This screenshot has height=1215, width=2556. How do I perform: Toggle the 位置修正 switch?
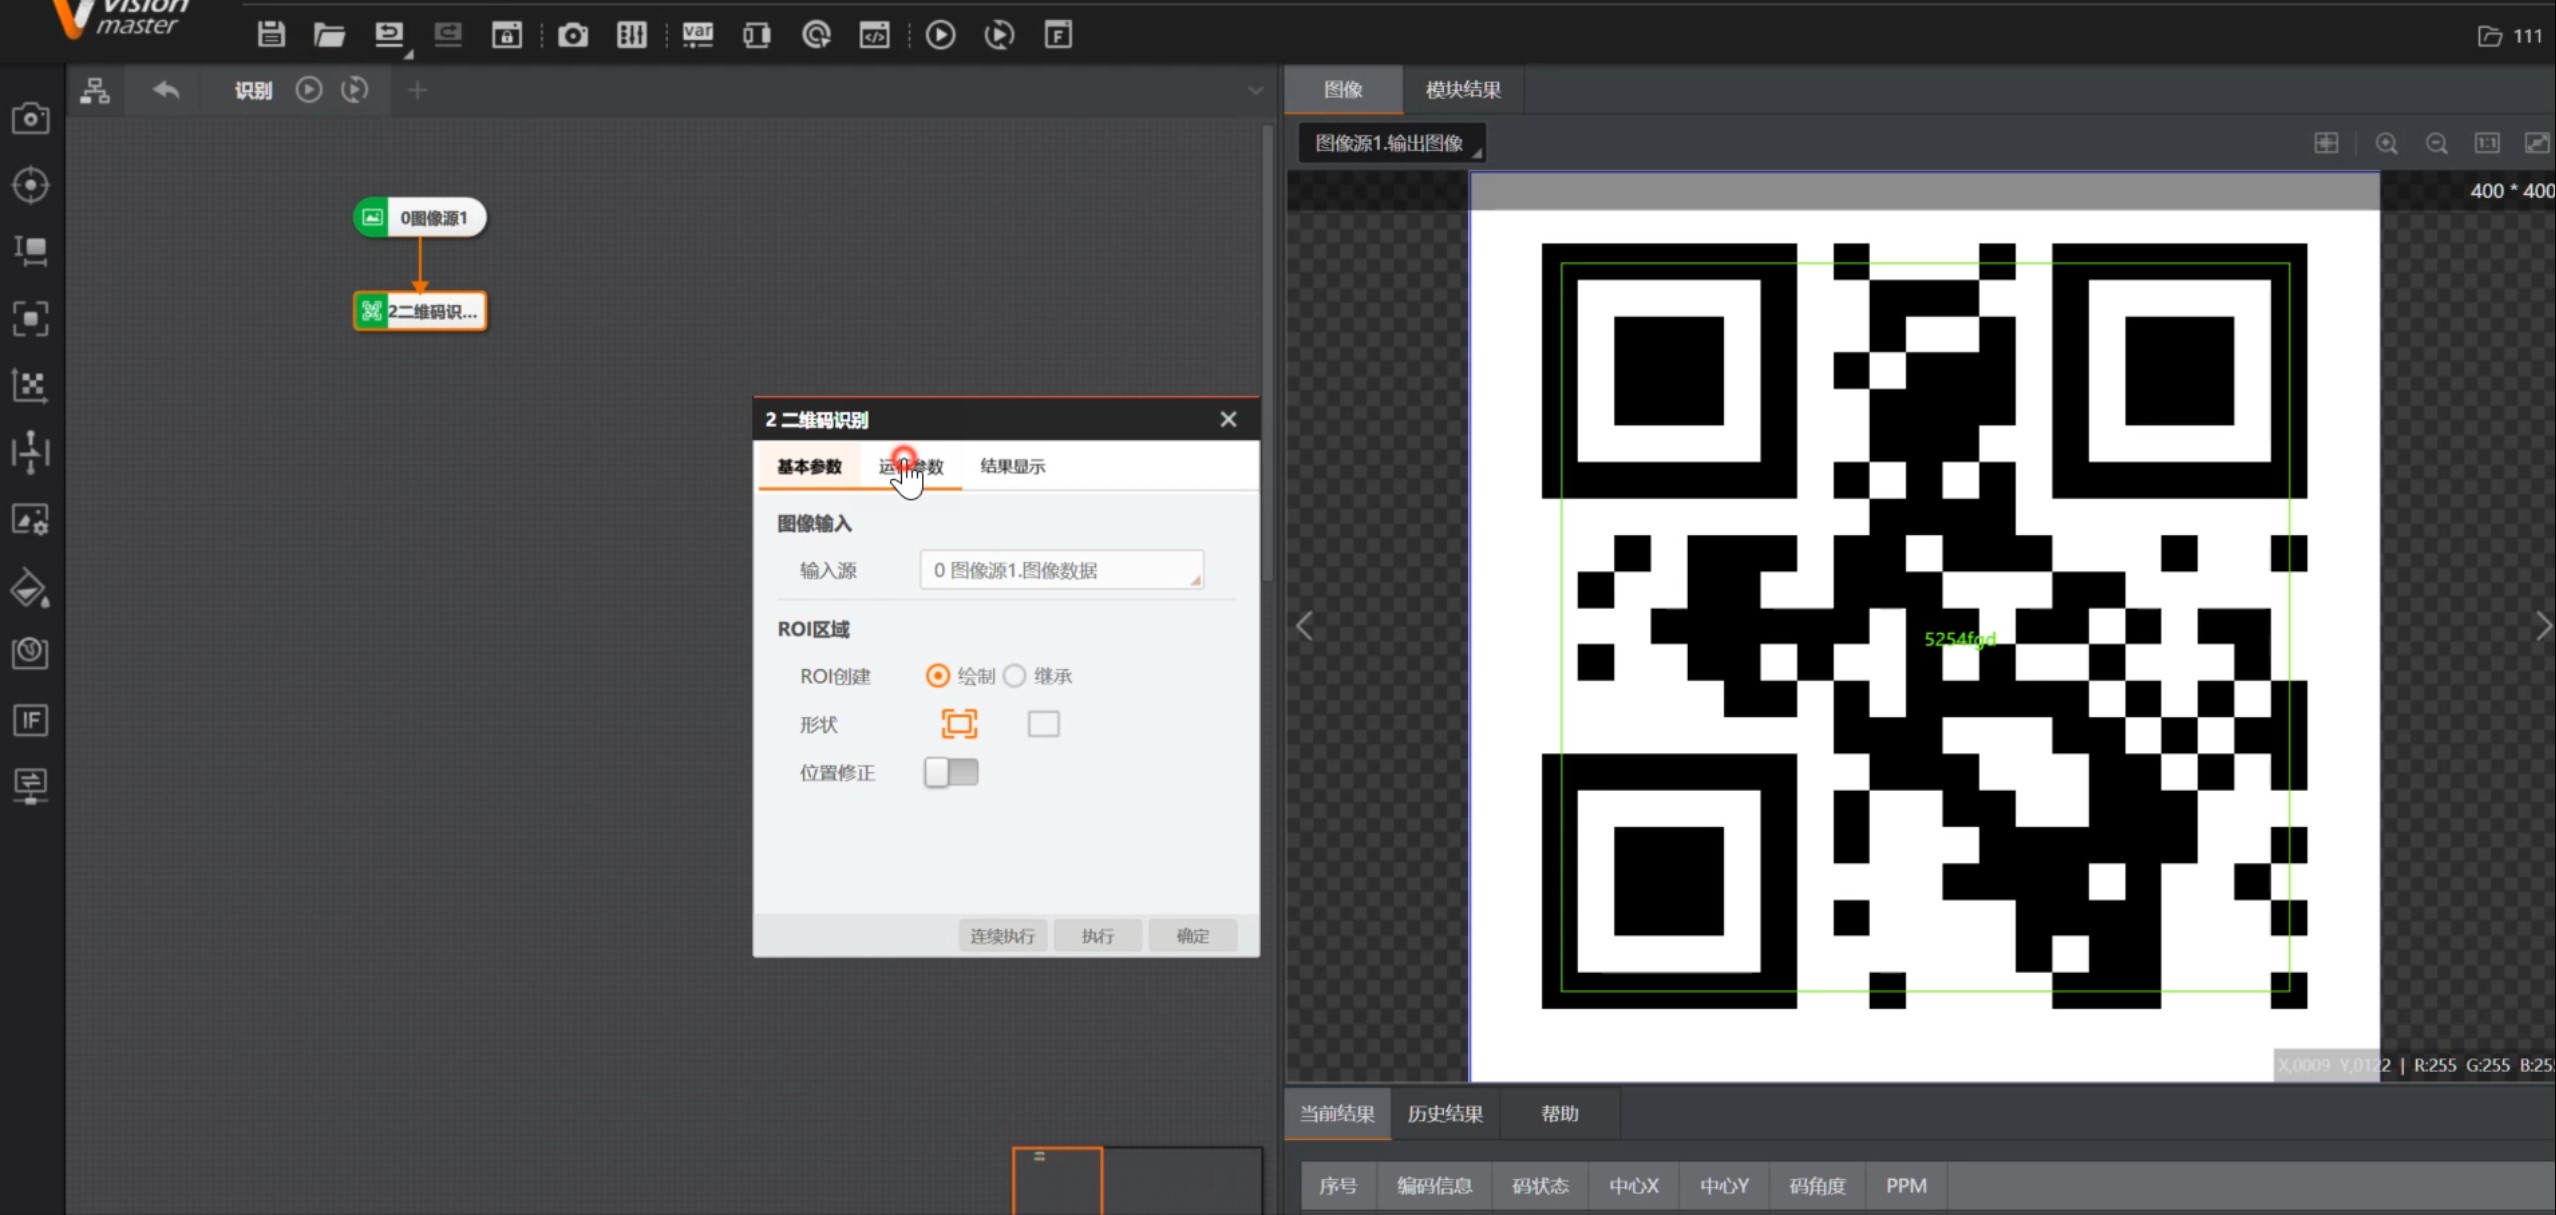click(951, 772)
